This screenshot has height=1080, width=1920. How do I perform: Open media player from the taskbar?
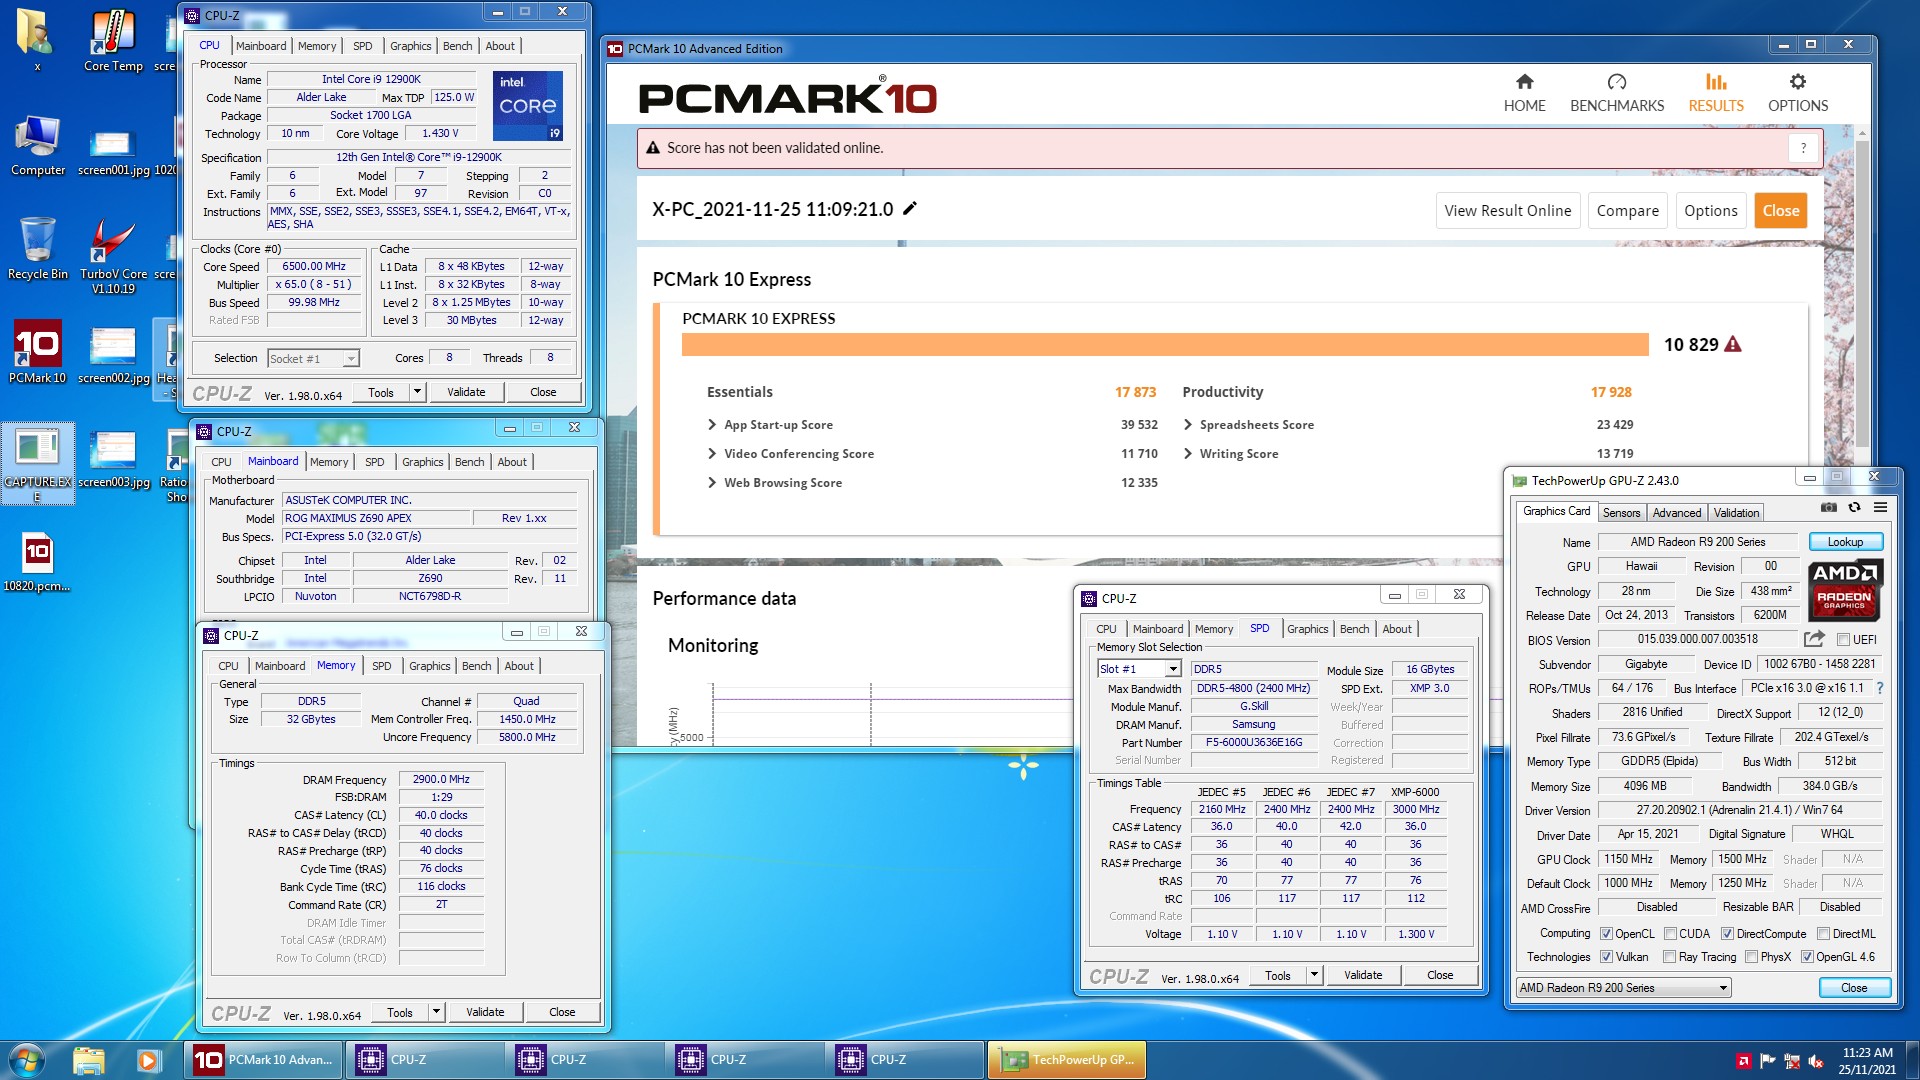tap(148, 1060)
